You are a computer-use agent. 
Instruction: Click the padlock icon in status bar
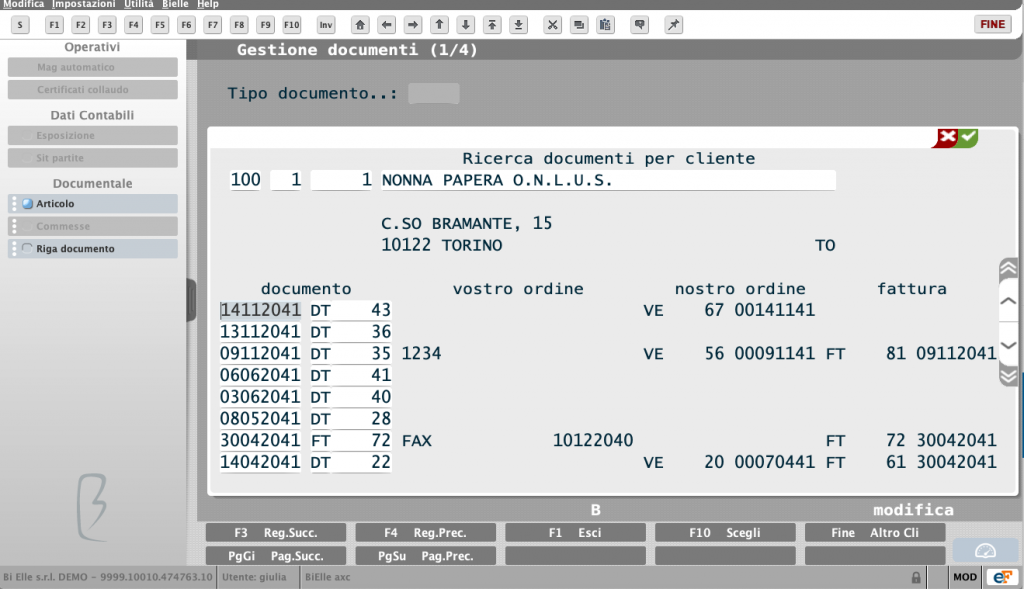916,577
